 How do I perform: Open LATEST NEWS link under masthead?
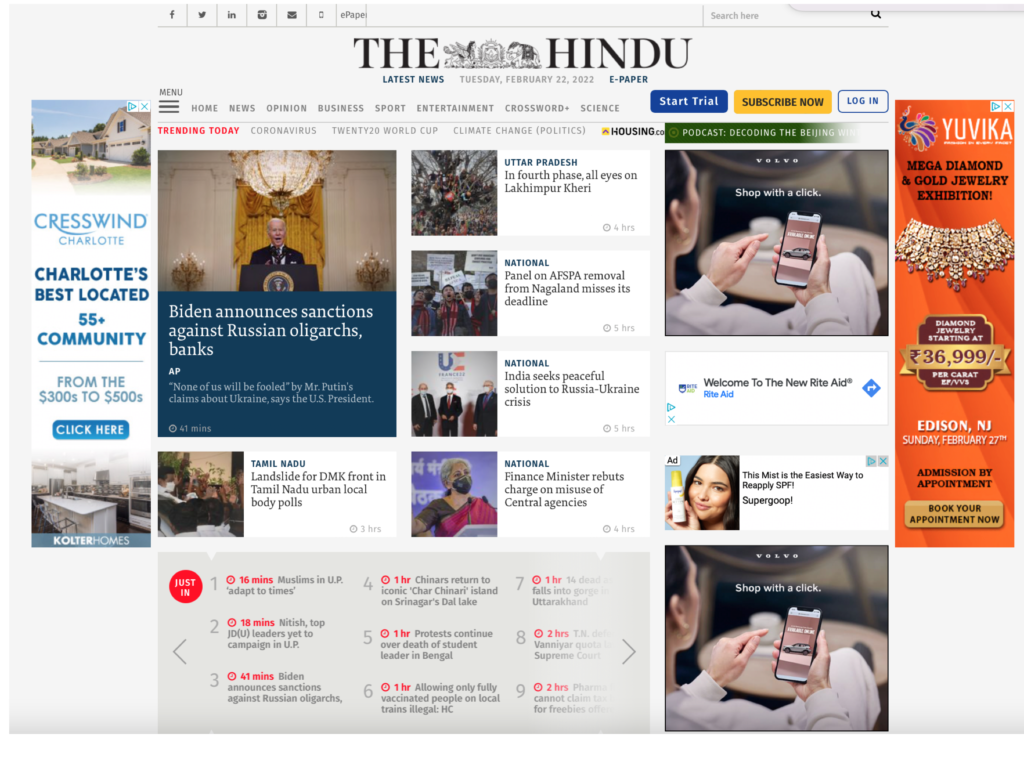click(413, 79)
